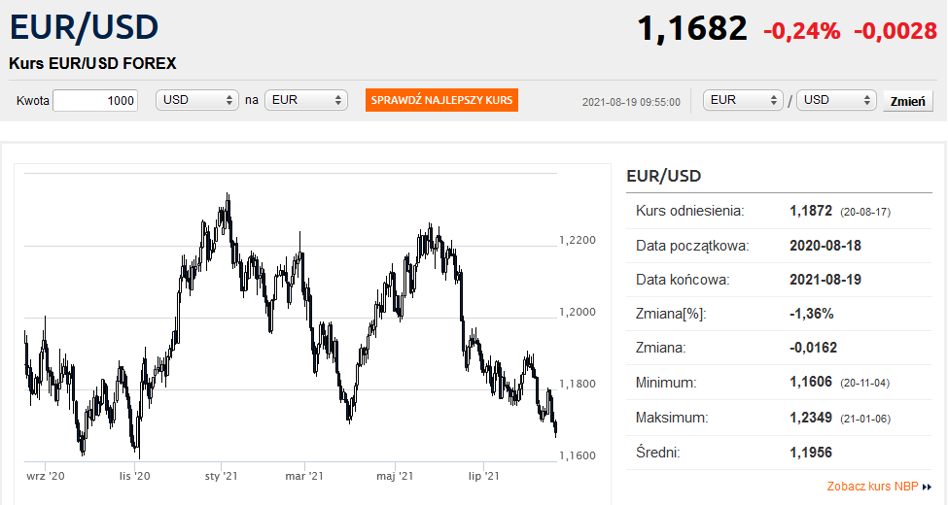948x505 pixels.
Task: Expand the EUR dropdown after "na"
Action: 306,100
